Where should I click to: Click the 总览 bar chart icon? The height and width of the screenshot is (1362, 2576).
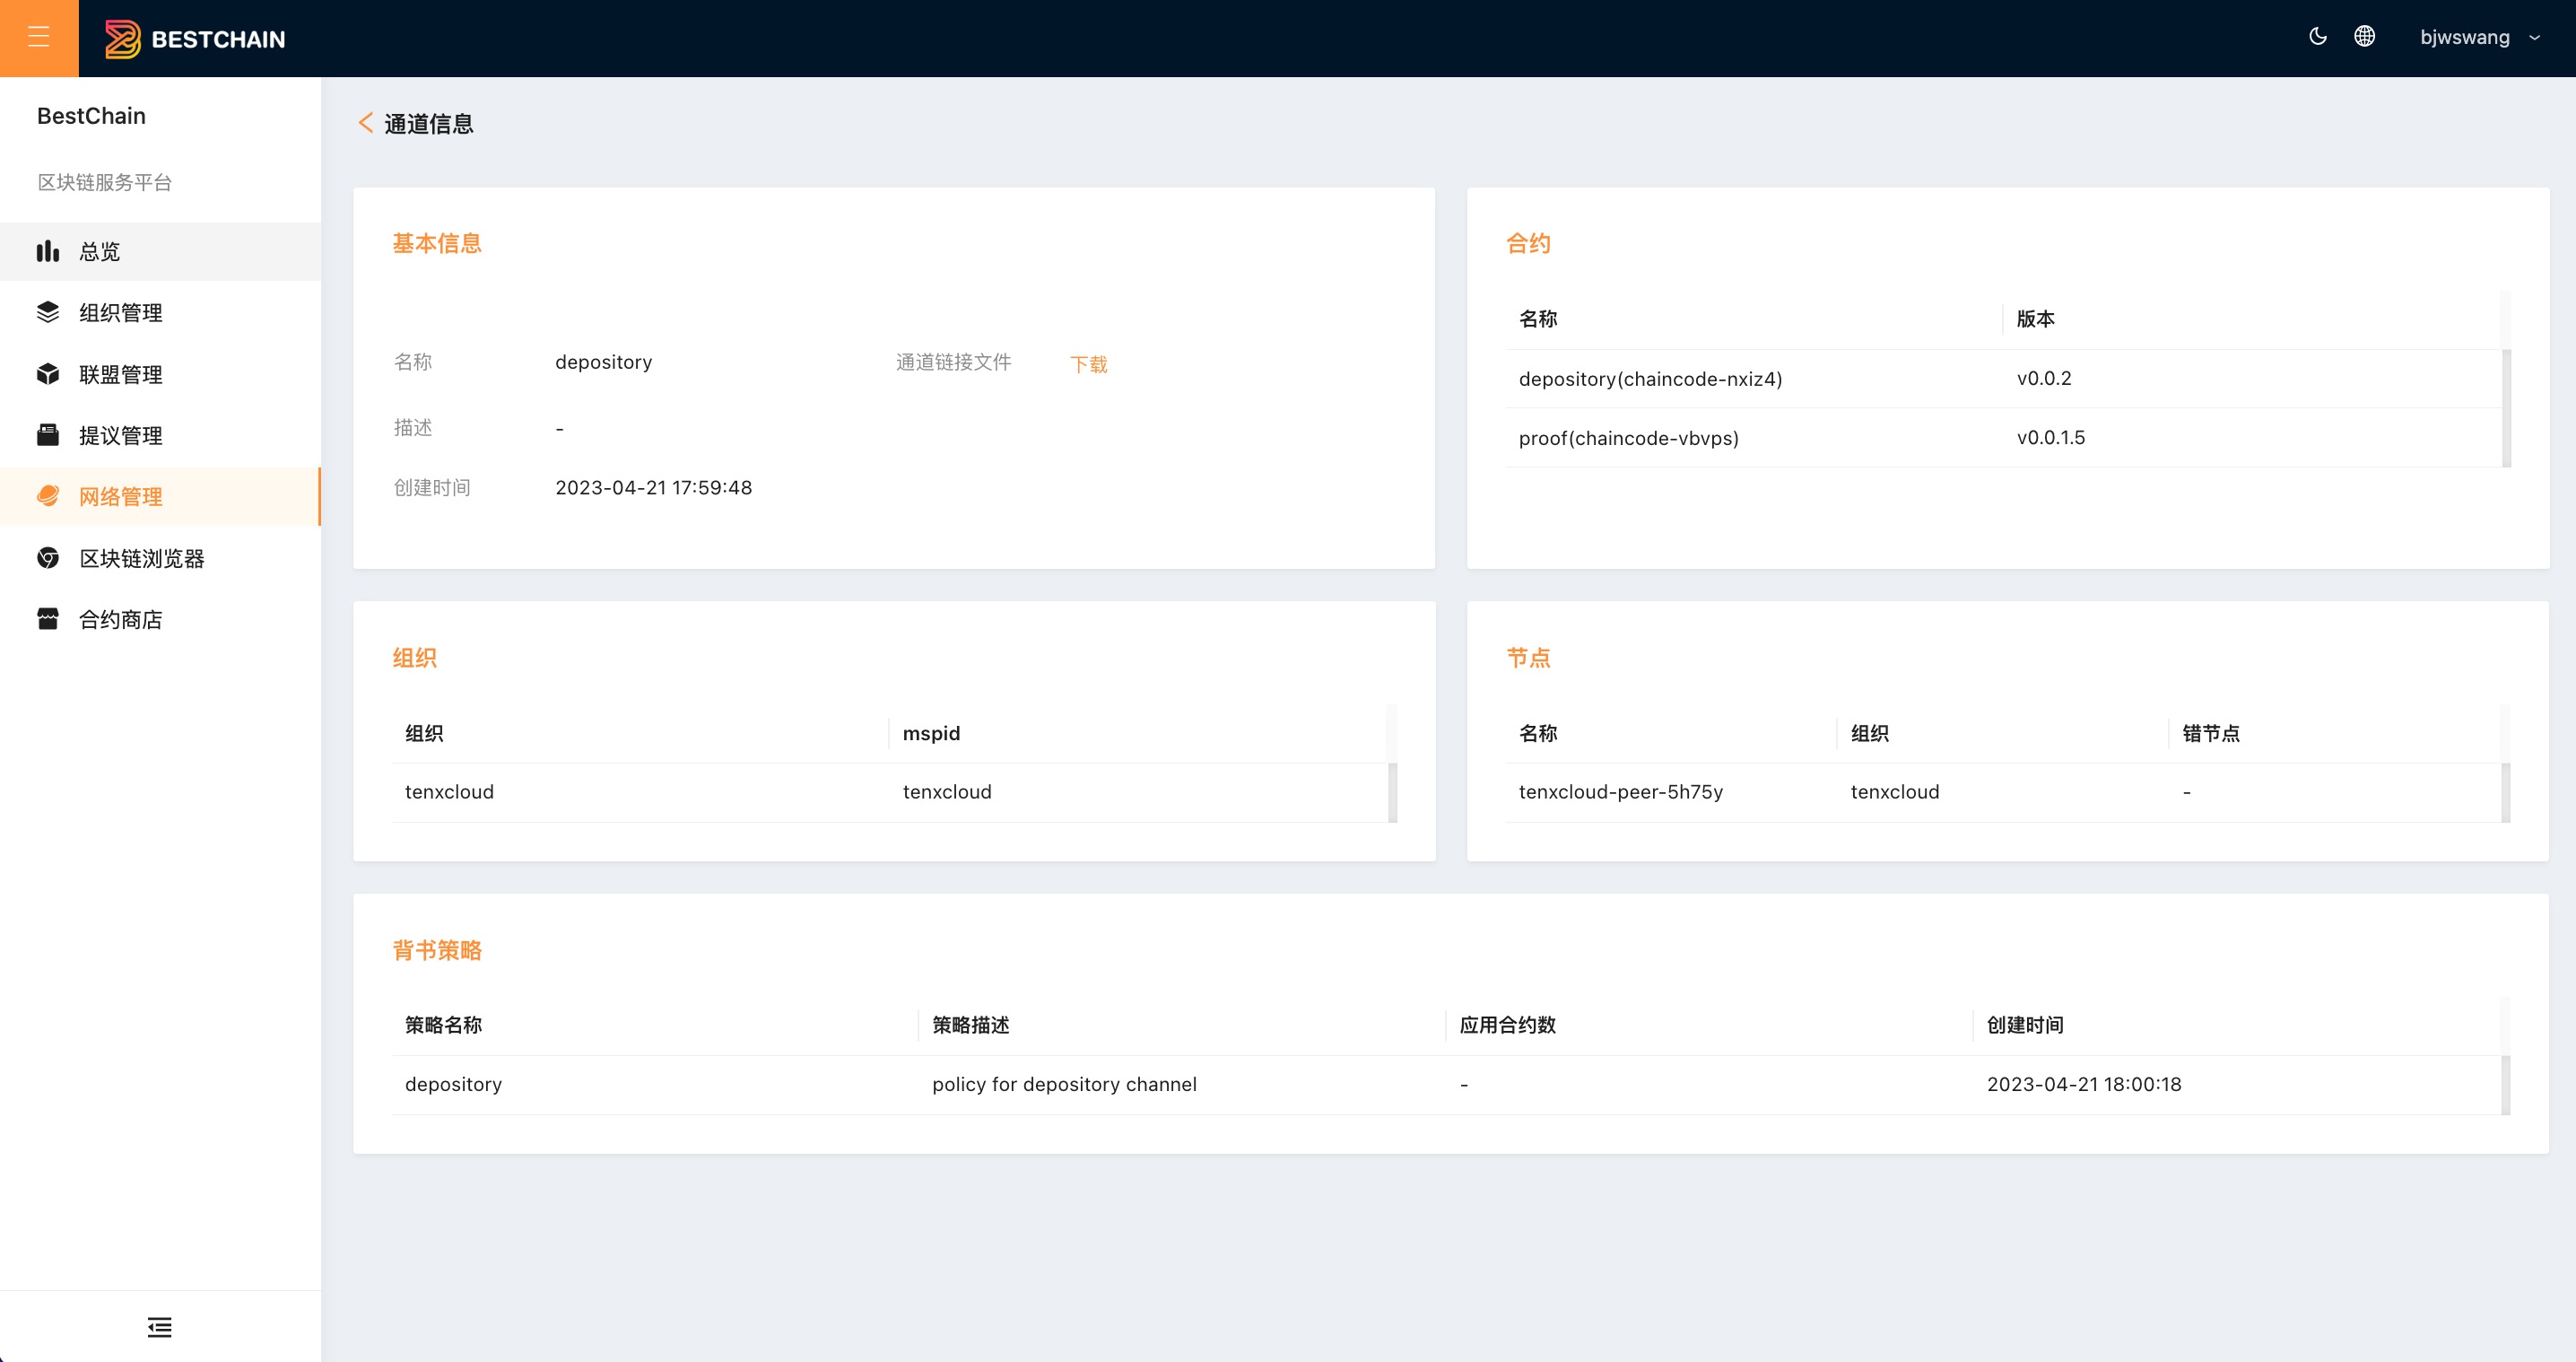pos(48,251)
